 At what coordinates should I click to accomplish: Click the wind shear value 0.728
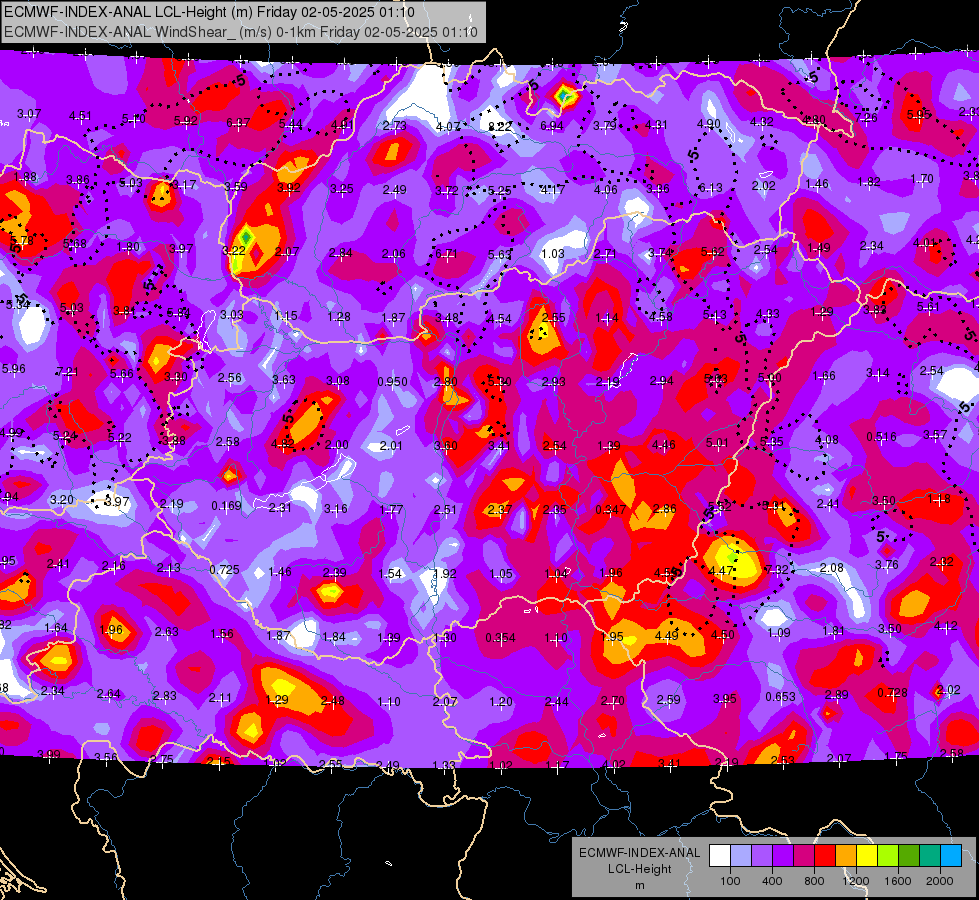(892, 693)
